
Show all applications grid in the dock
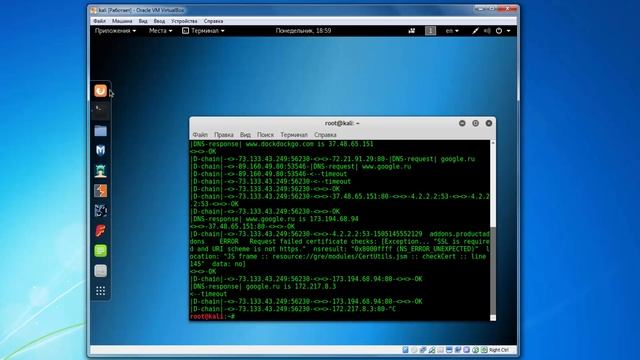click(100, 291)
